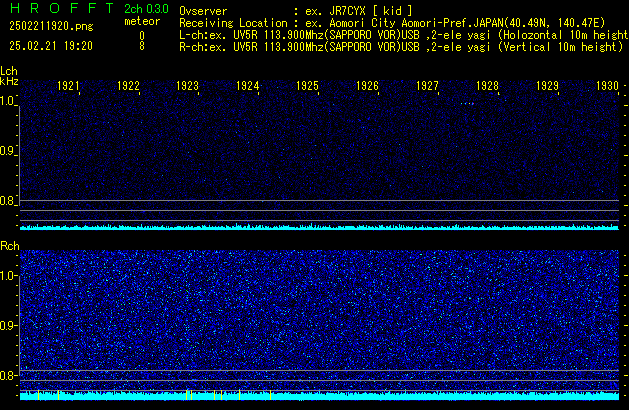Click the 'kHz' axis unit label
Screen dimensions: 629x410
coord(9,81)
